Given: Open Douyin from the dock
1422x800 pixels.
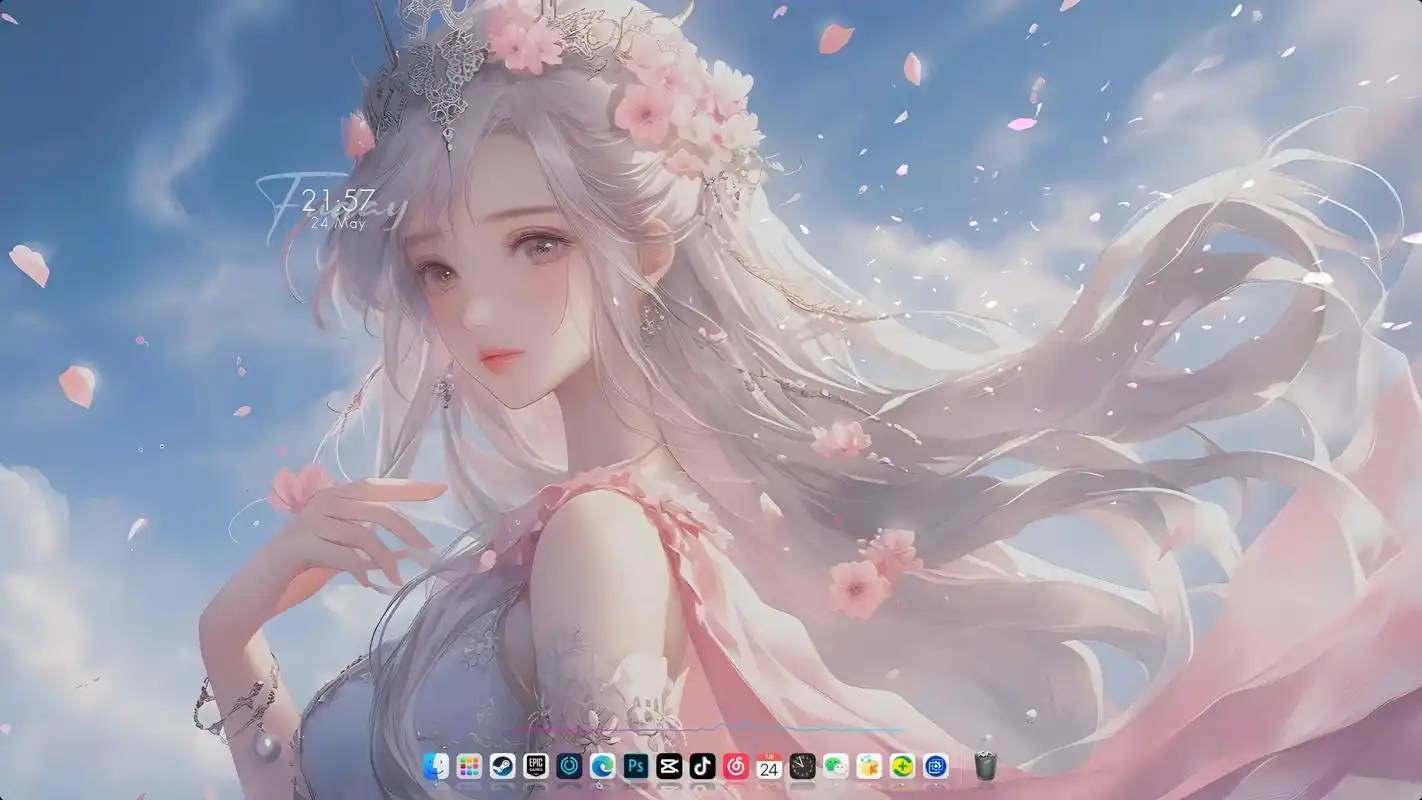Looking at the screenshot, I should click(701, 766).
